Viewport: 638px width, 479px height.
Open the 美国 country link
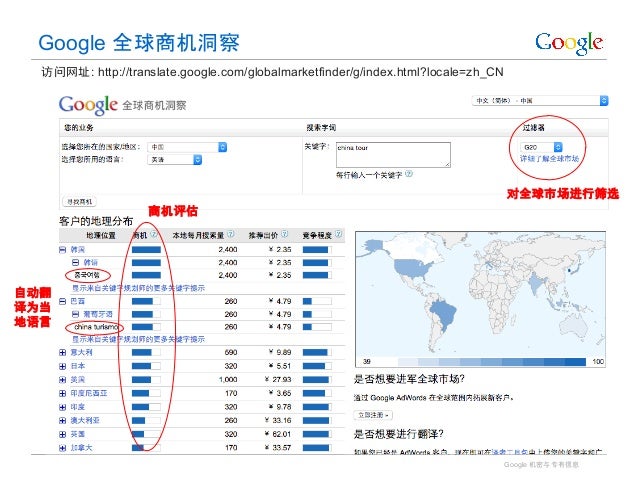pyautogui.click(x=78, y=380)
